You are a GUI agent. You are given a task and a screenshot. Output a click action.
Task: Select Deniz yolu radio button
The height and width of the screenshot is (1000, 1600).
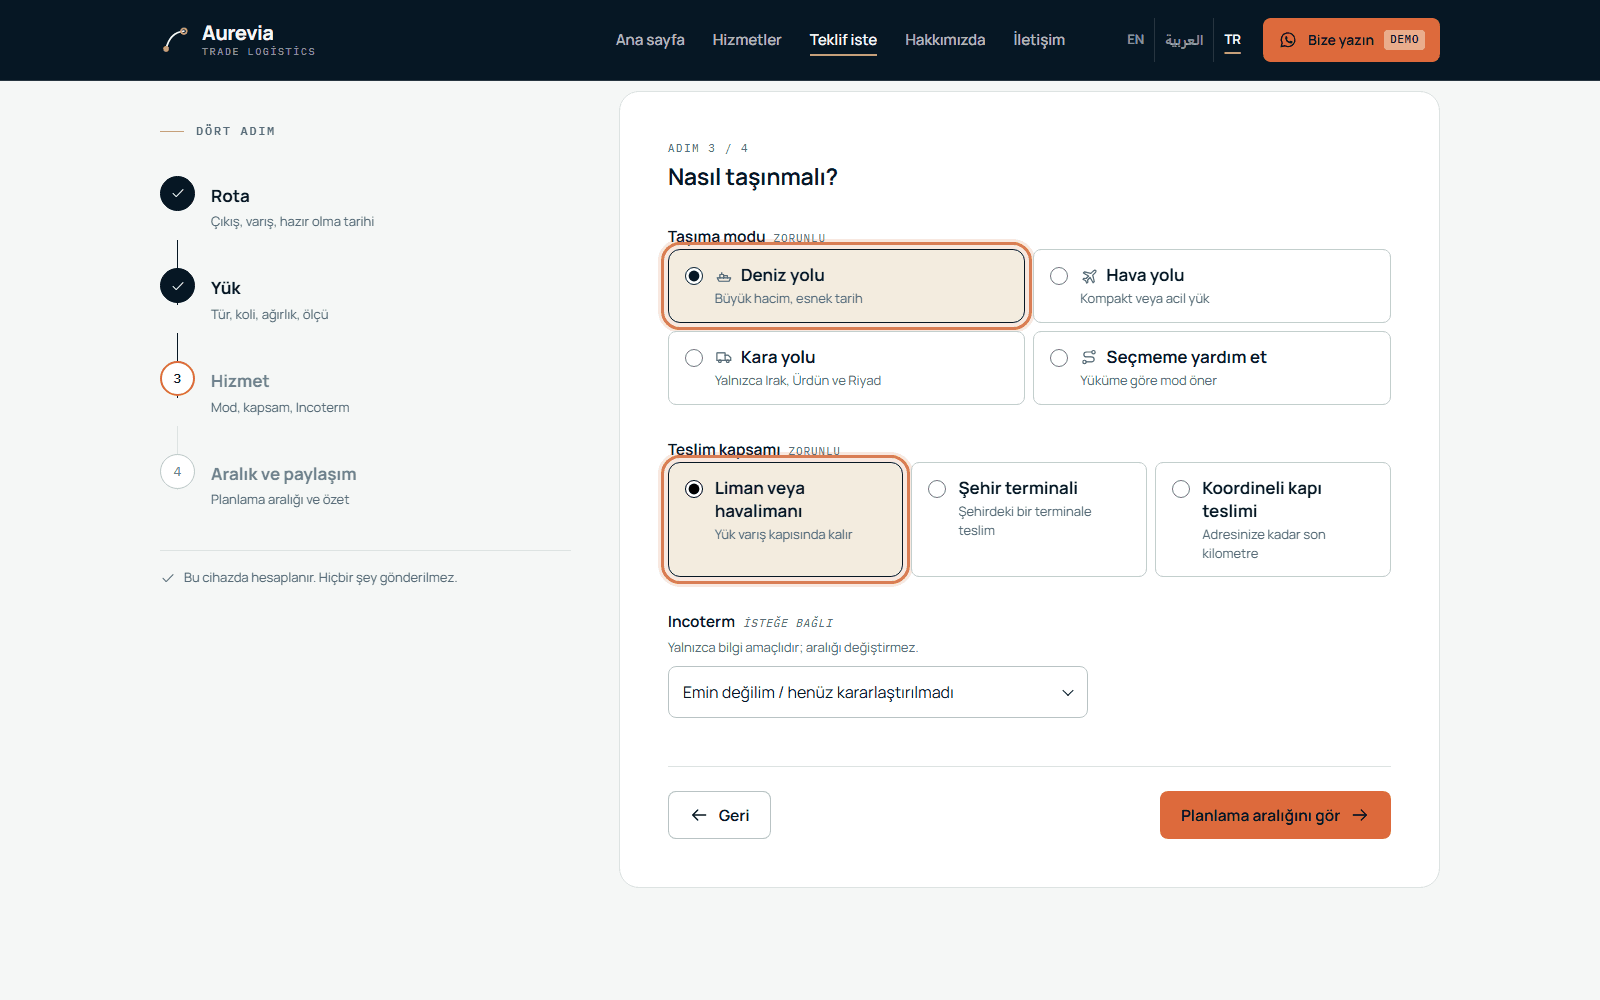point(694,276)
